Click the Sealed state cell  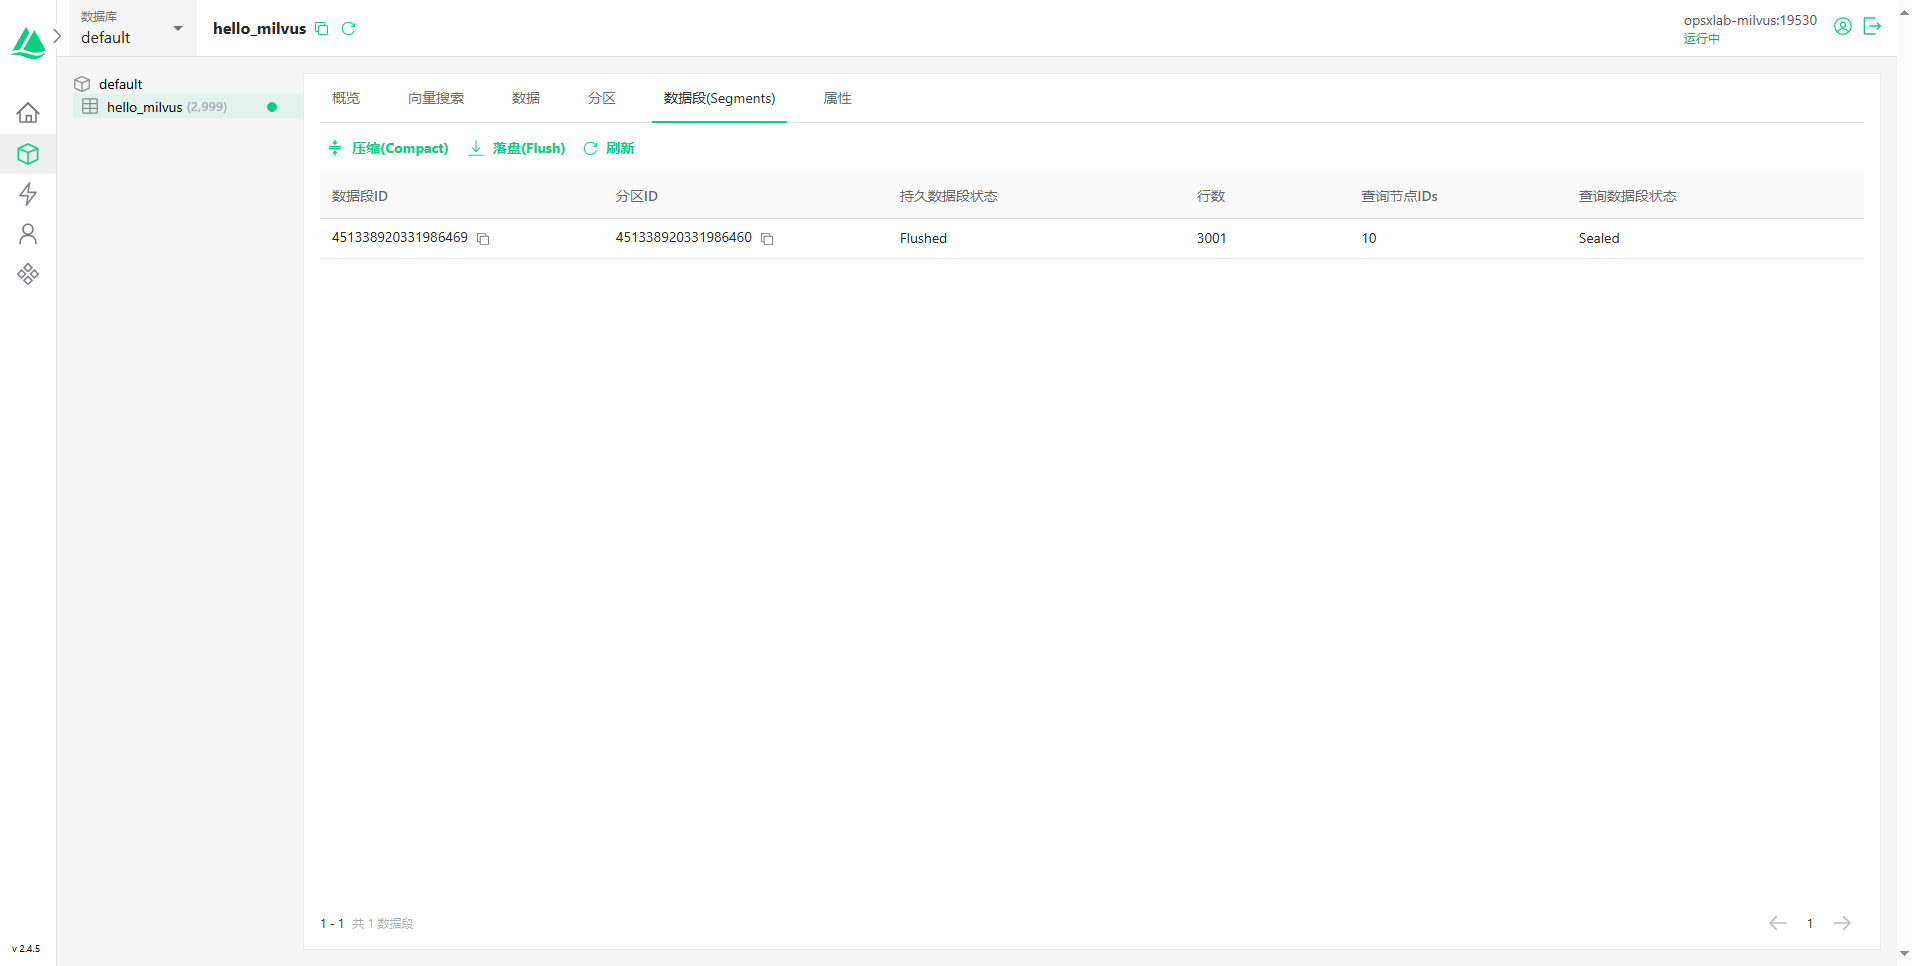pos(1599,238)
